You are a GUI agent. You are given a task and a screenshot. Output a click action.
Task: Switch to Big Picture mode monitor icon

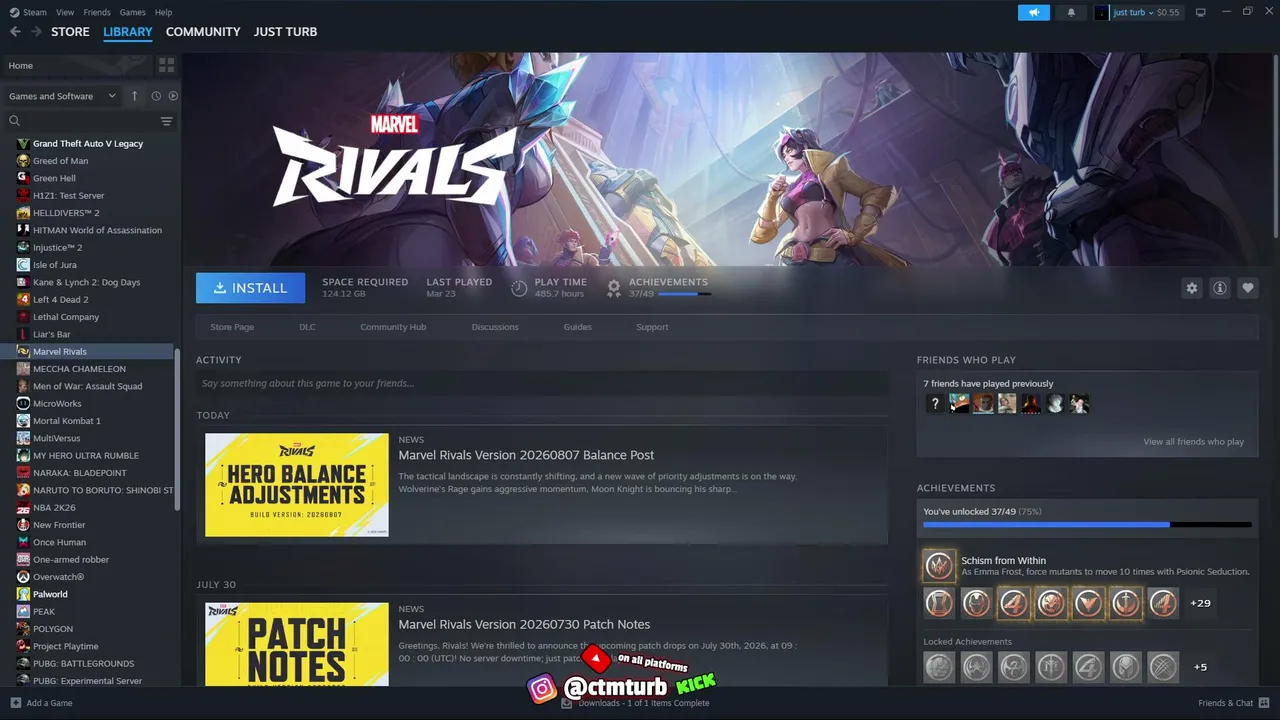point(1201,12)
